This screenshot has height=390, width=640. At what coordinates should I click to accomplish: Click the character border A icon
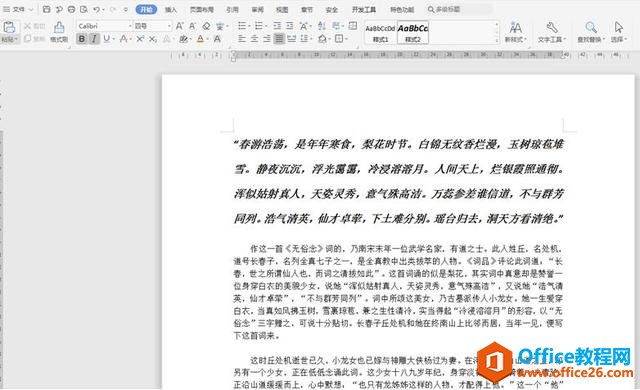217,39
